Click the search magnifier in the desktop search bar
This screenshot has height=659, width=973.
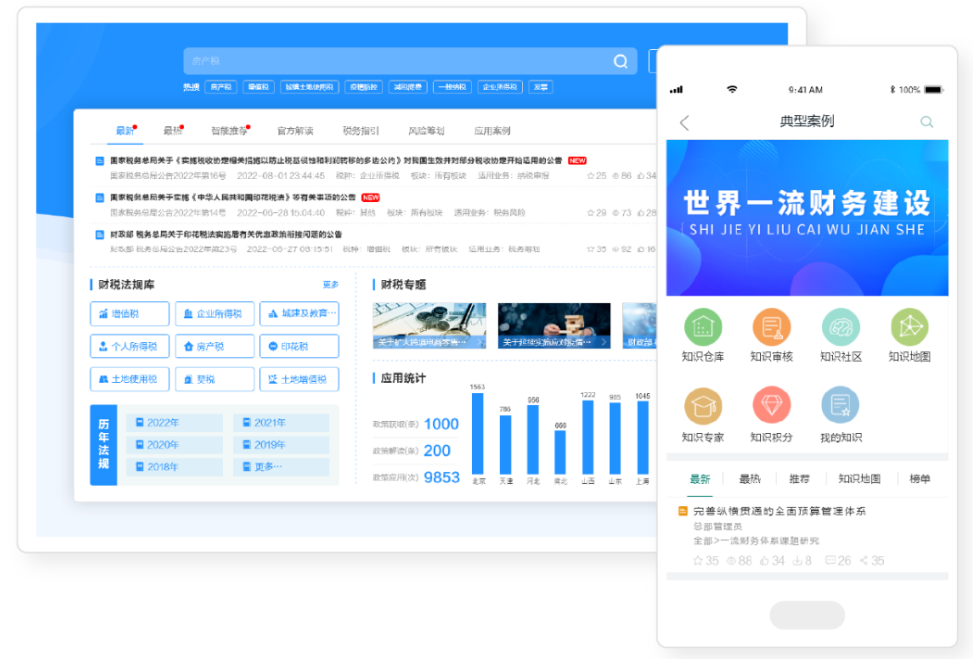pos(621,62)
